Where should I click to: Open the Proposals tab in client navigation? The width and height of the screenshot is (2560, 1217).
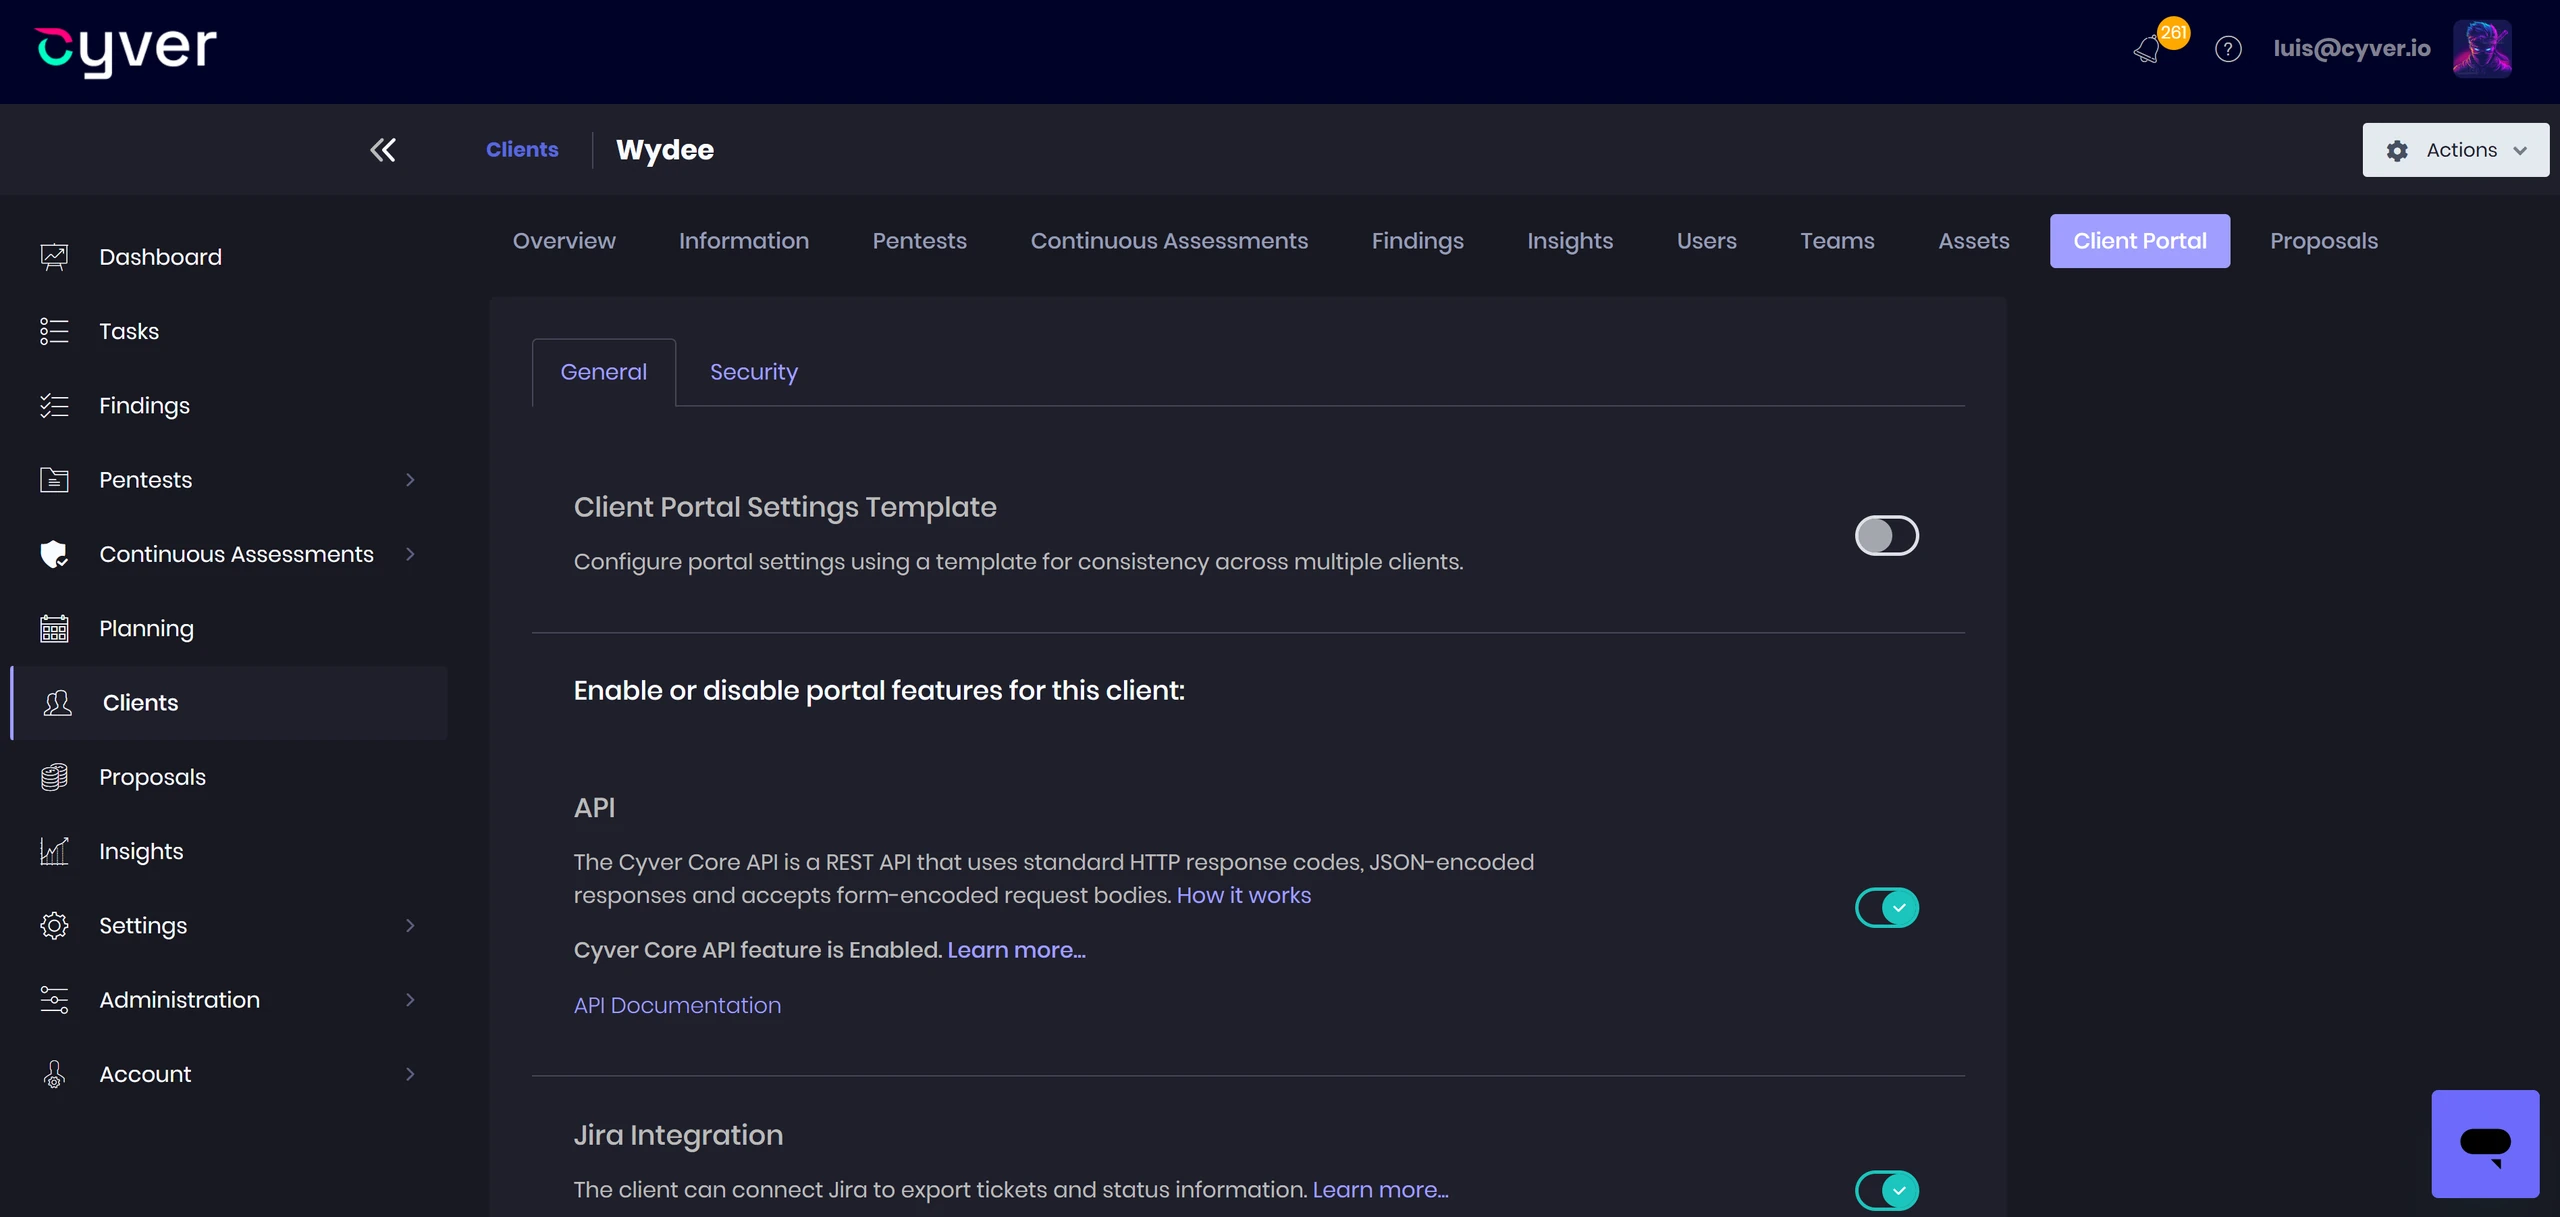coord(2324,241)
